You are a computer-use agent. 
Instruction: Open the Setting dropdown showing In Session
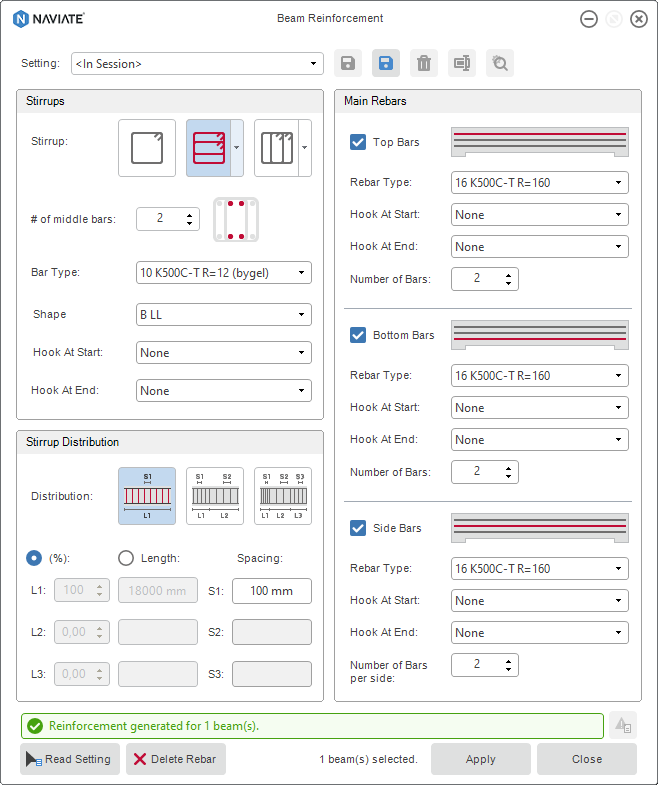click(x=197, y=64)
